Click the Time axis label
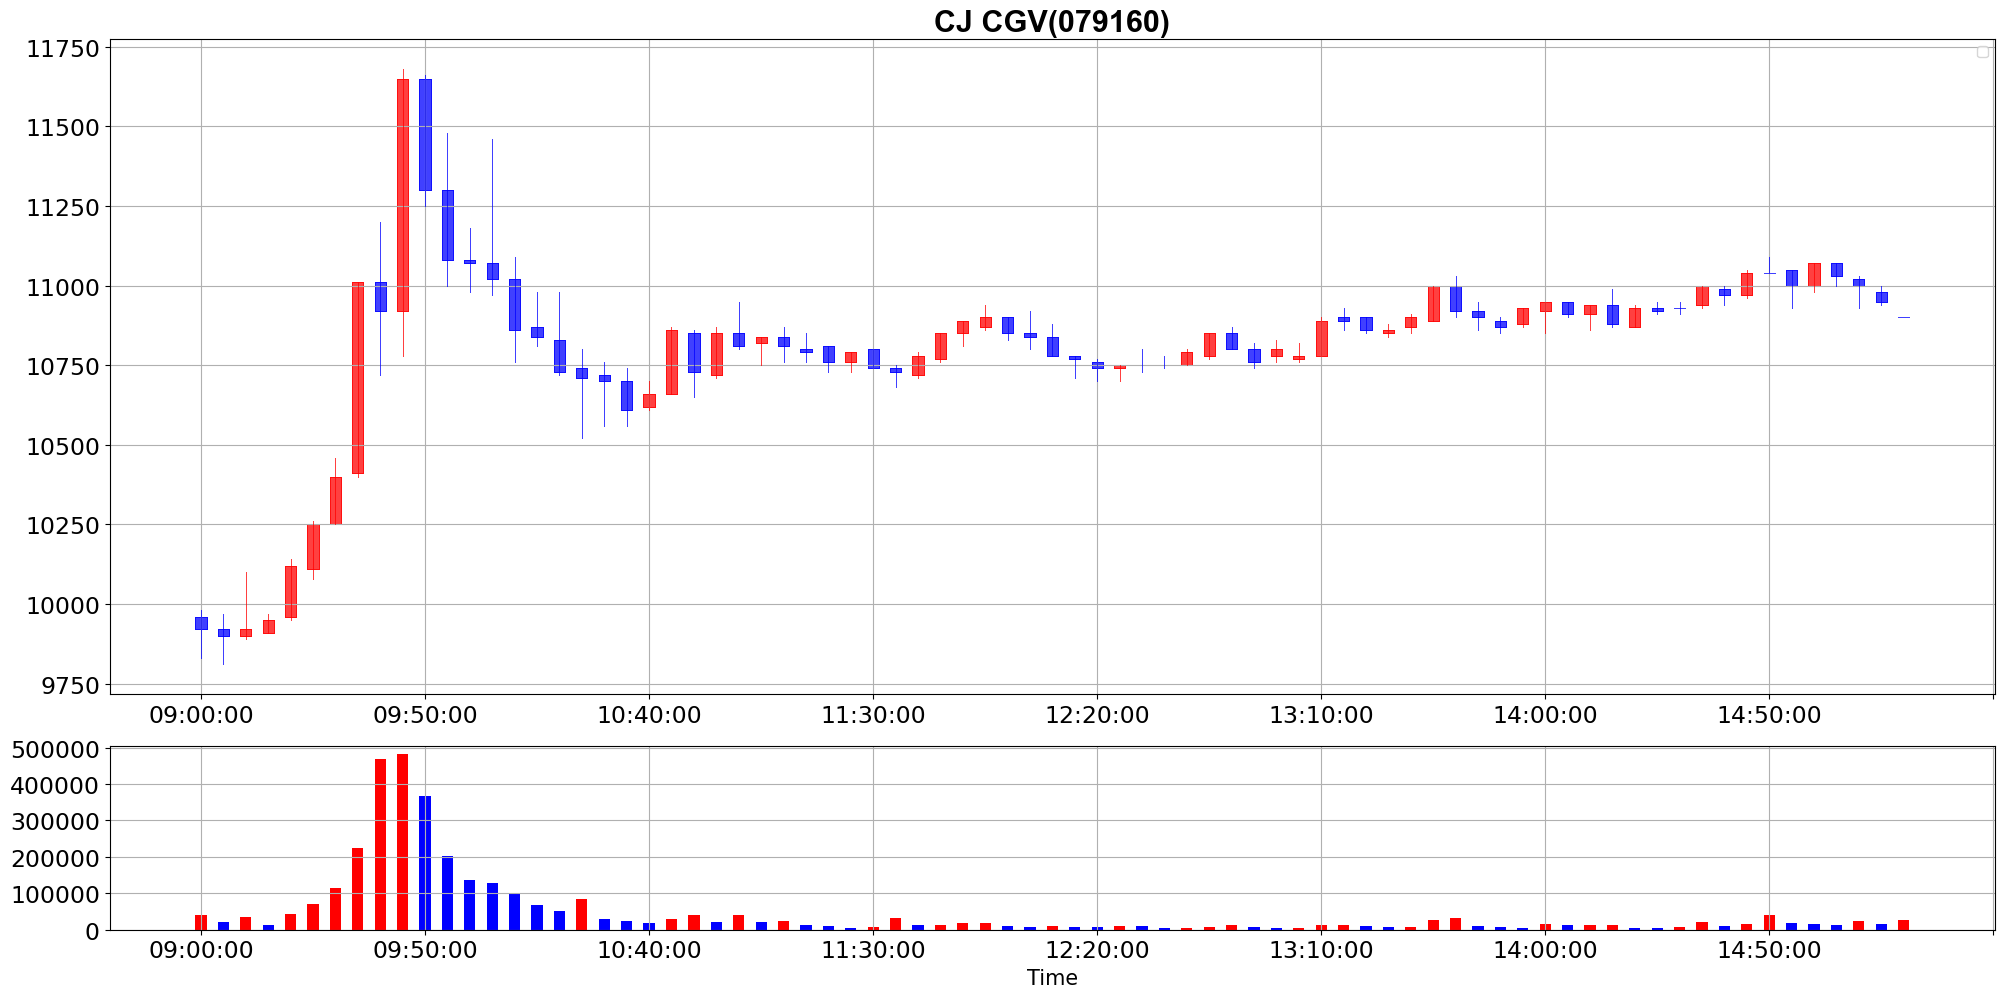The image size is (2004, 998). 1052,978
